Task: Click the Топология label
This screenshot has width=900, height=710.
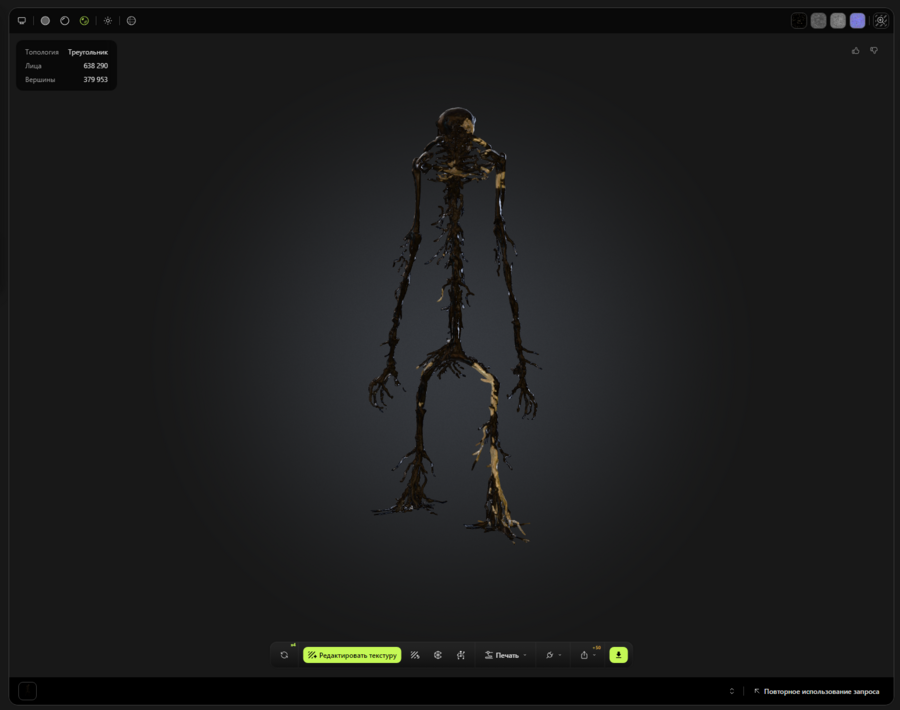Action: (42, 52)
